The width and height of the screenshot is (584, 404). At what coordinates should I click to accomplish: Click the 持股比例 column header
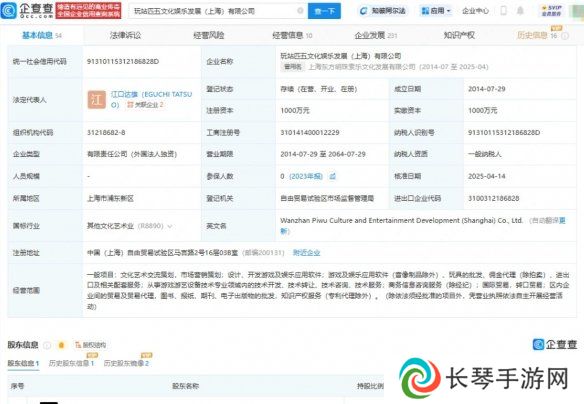pyautogui.click(x=370, y=386)
